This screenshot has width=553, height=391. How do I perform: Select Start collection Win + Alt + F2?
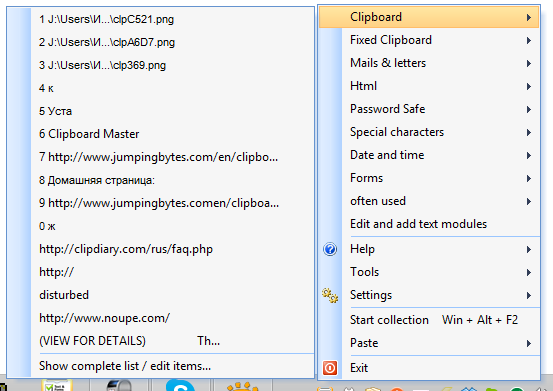click(x=429, y=320)
